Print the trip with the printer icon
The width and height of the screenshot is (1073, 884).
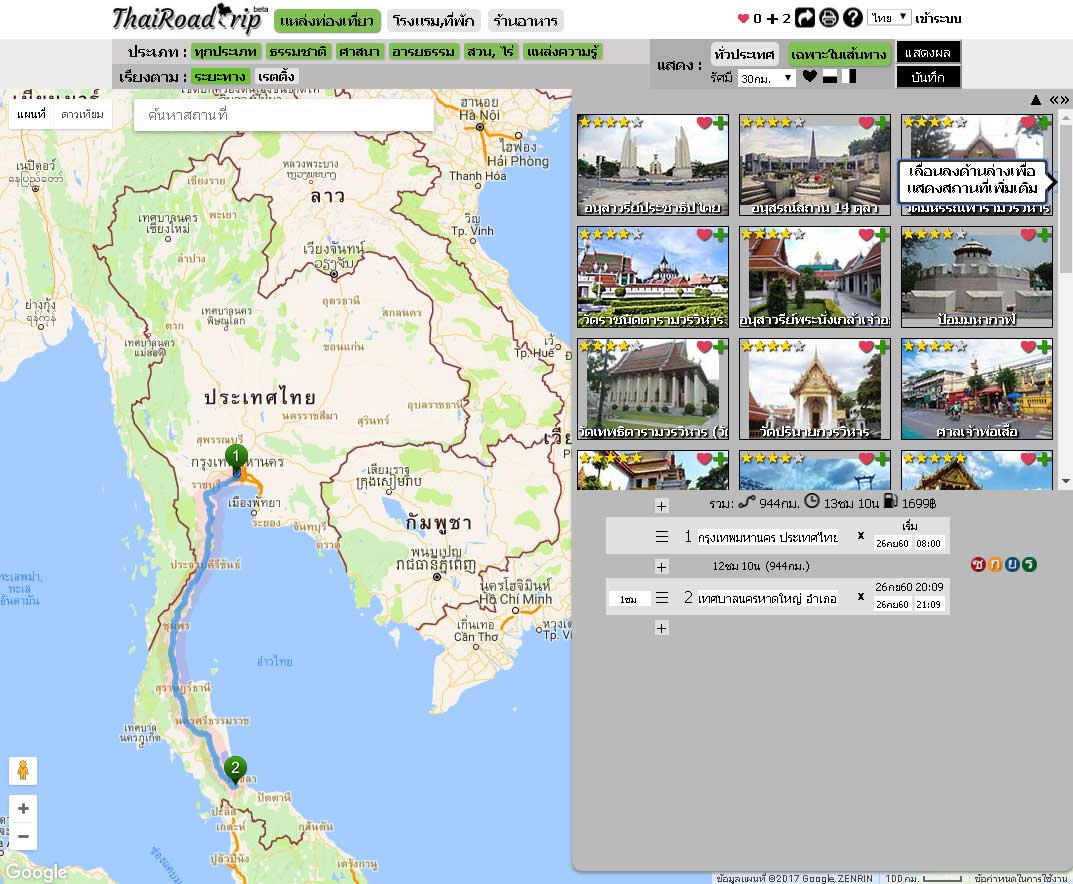pos(829,18)
